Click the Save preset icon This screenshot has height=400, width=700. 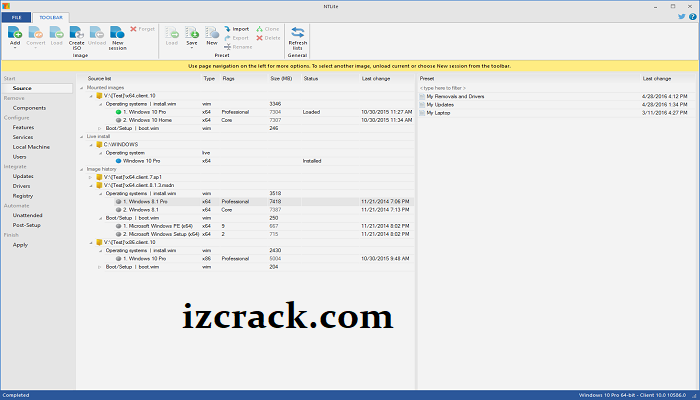(192, 33)
